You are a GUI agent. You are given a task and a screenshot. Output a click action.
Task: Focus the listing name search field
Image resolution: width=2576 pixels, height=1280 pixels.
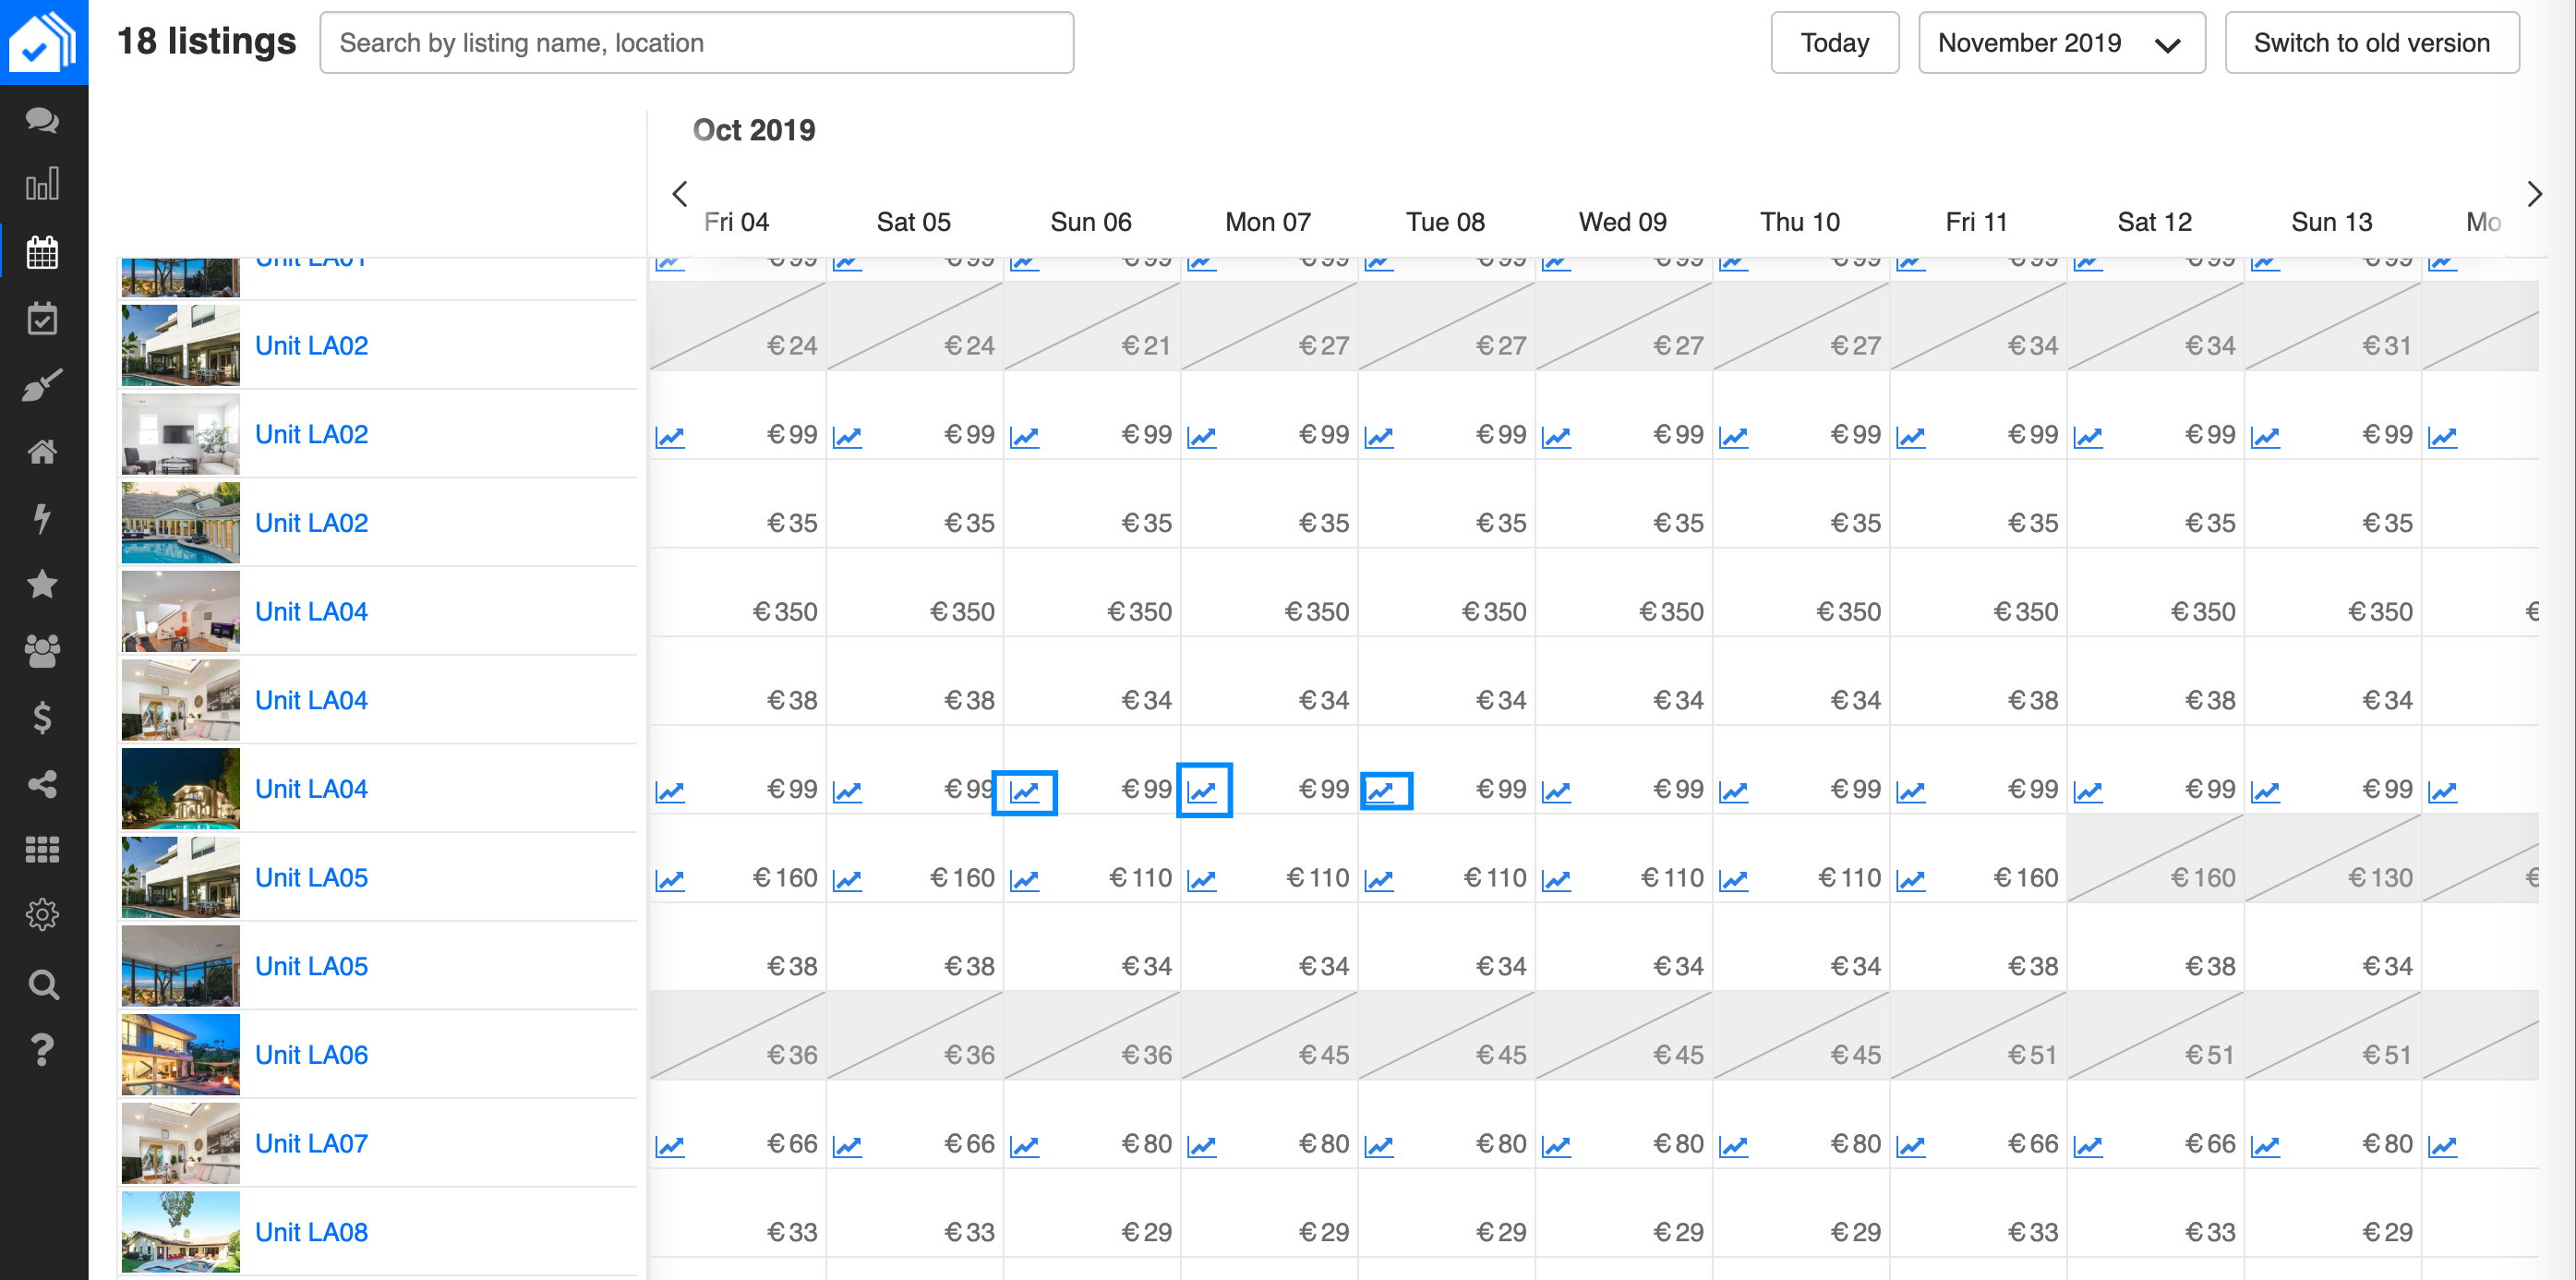click(696, 43)
